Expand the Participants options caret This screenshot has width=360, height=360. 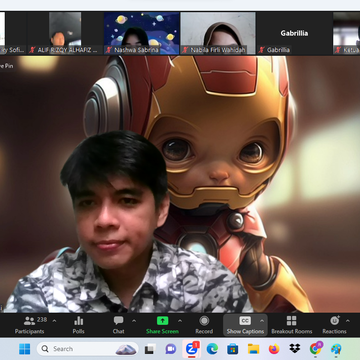coord(54,321)
